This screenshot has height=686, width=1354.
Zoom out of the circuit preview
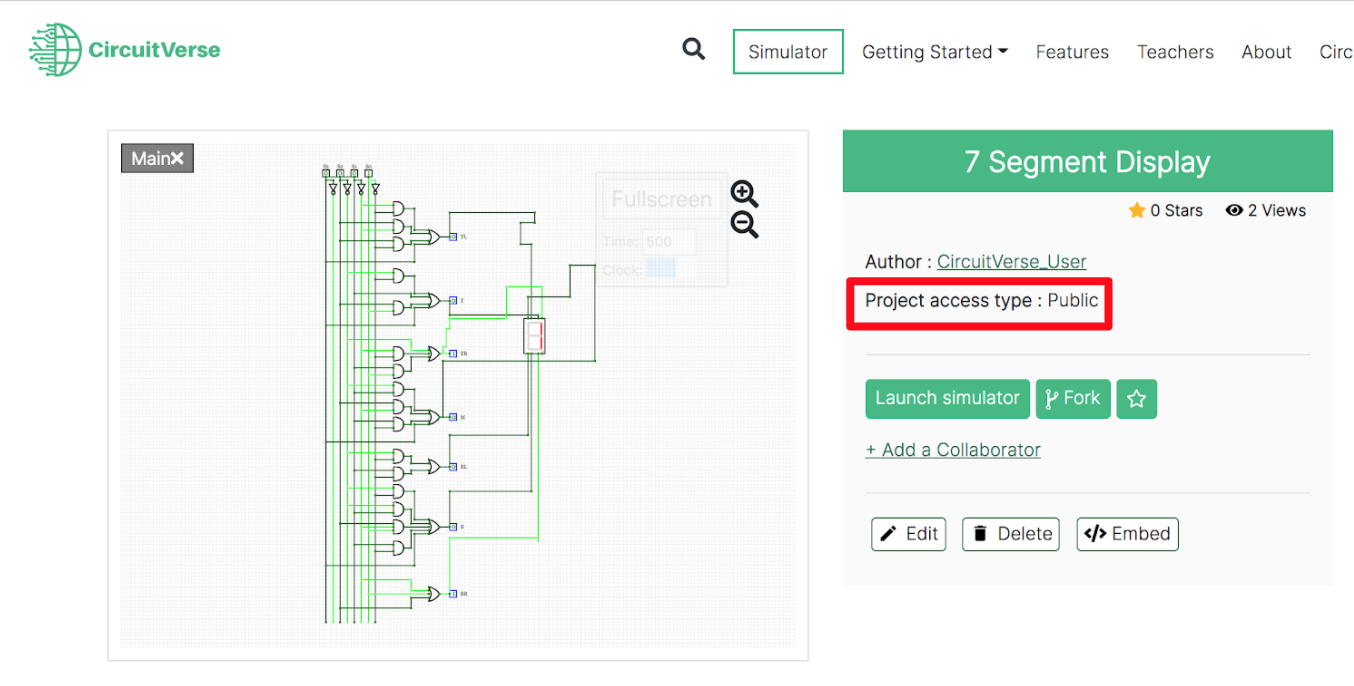744,225
